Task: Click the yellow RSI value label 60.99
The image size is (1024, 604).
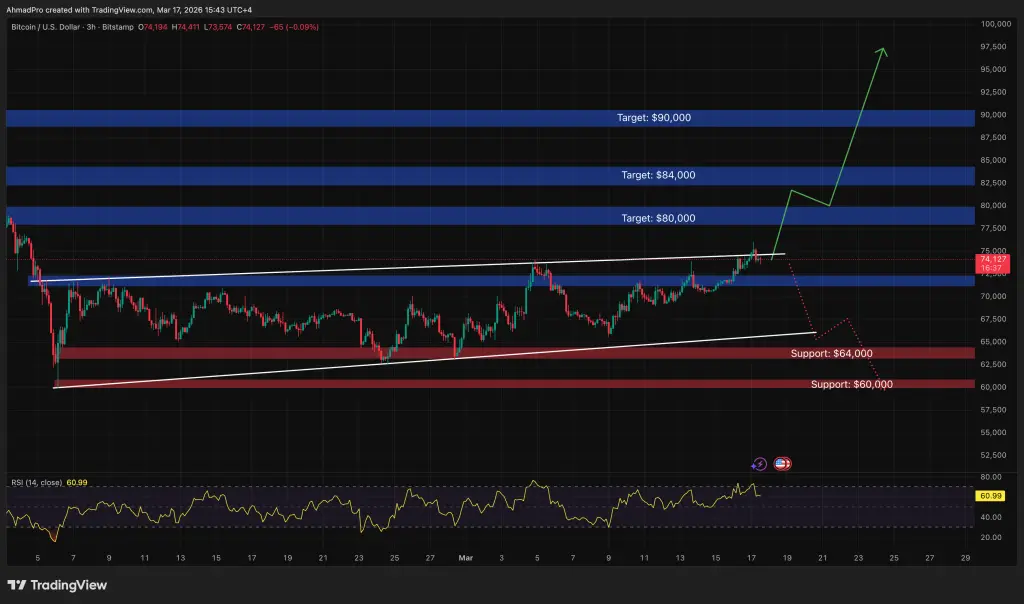Action: click(989, 495)
